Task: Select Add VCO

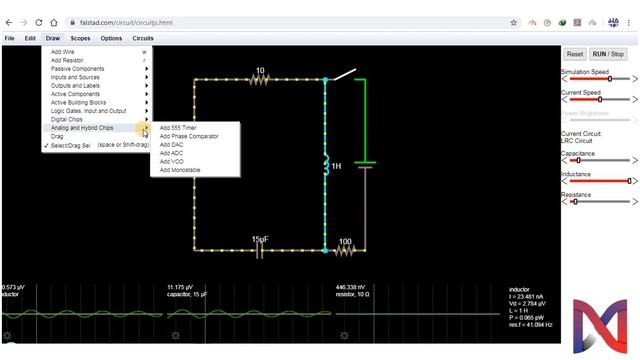Action: pyautogui.click(x=195, y=162)
